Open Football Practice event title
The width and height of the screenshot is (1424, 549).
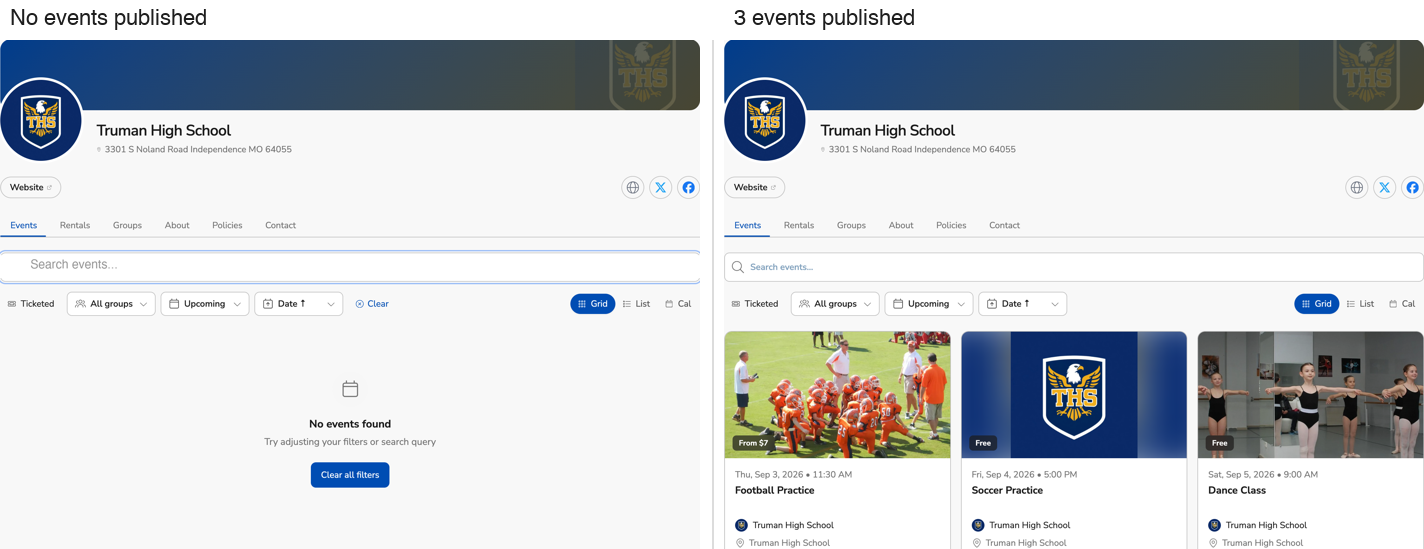pyautogui.click(x=775, y=491)
